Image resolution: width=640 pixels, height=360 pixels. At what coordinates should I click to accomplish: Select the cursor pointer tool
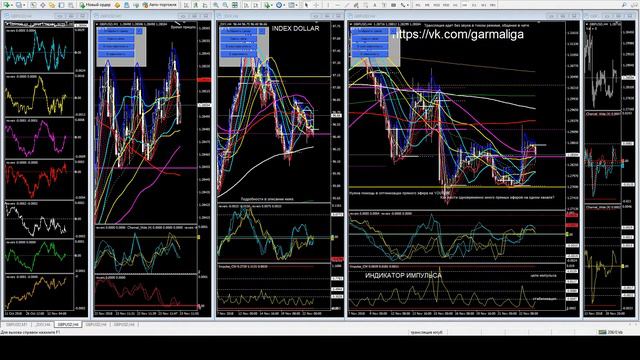point(306,4)
